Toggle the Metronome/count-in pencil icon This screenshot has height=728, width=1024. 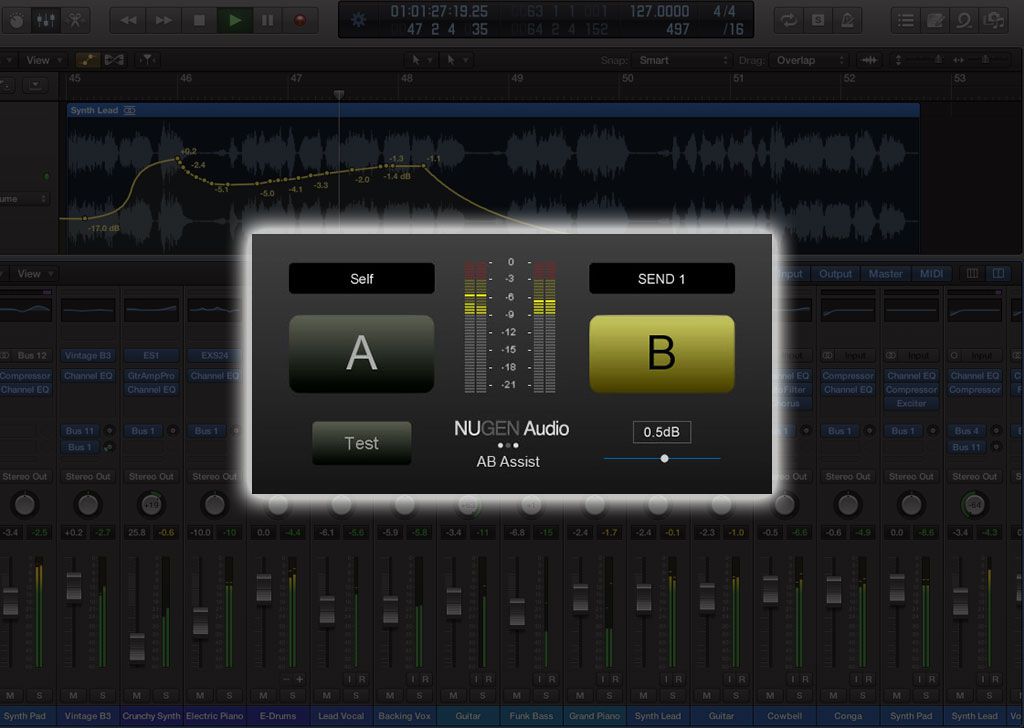tap(848, 20)
